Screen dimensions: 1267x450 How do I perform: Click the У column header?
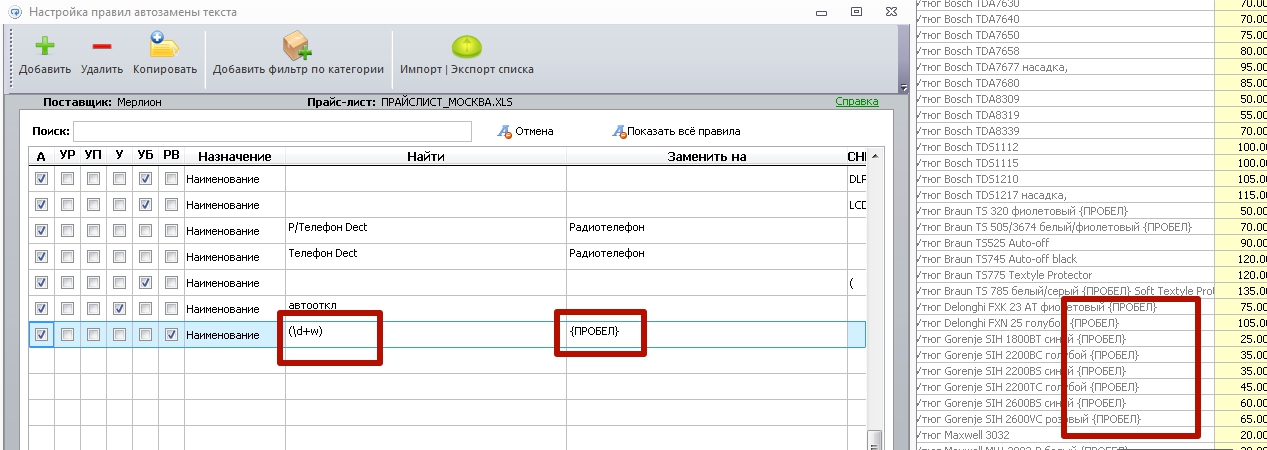119,157
